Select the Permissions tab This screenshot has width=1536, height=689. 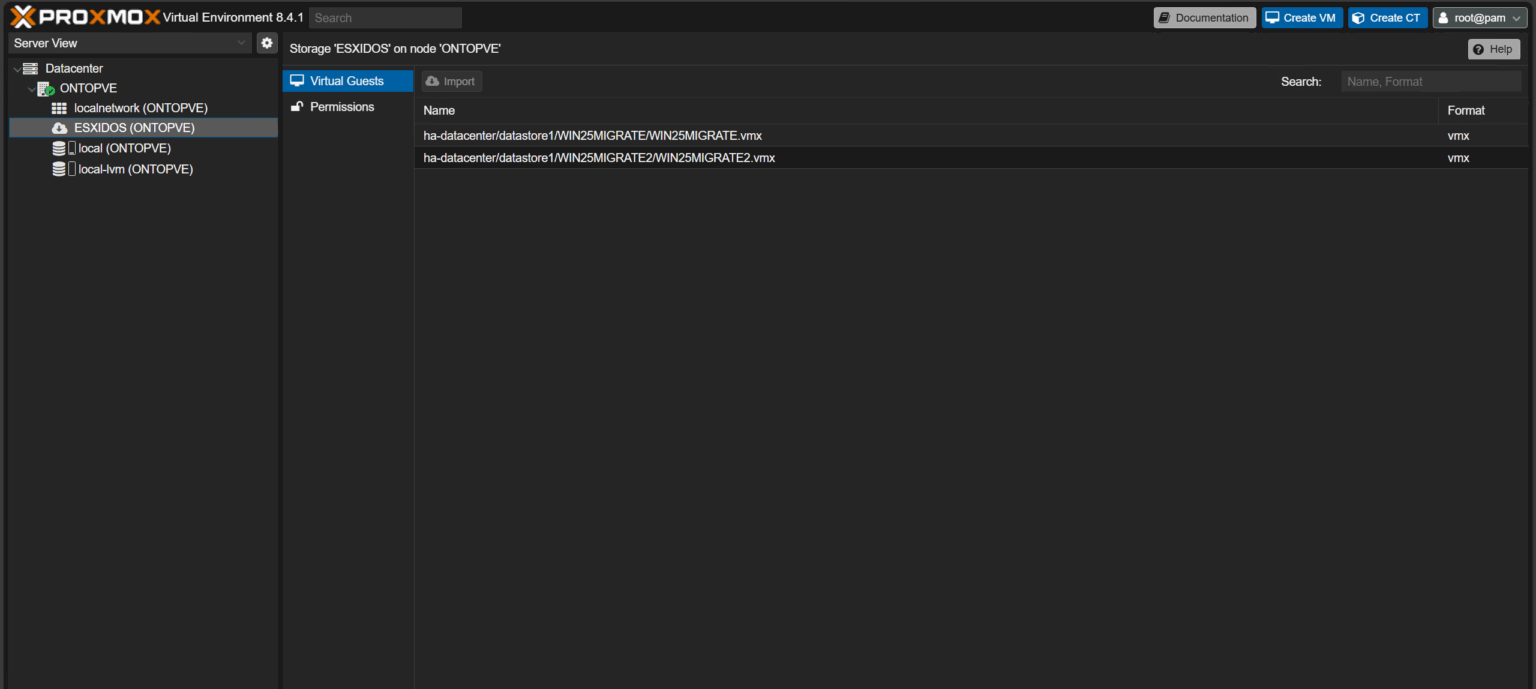click(348, 107)
